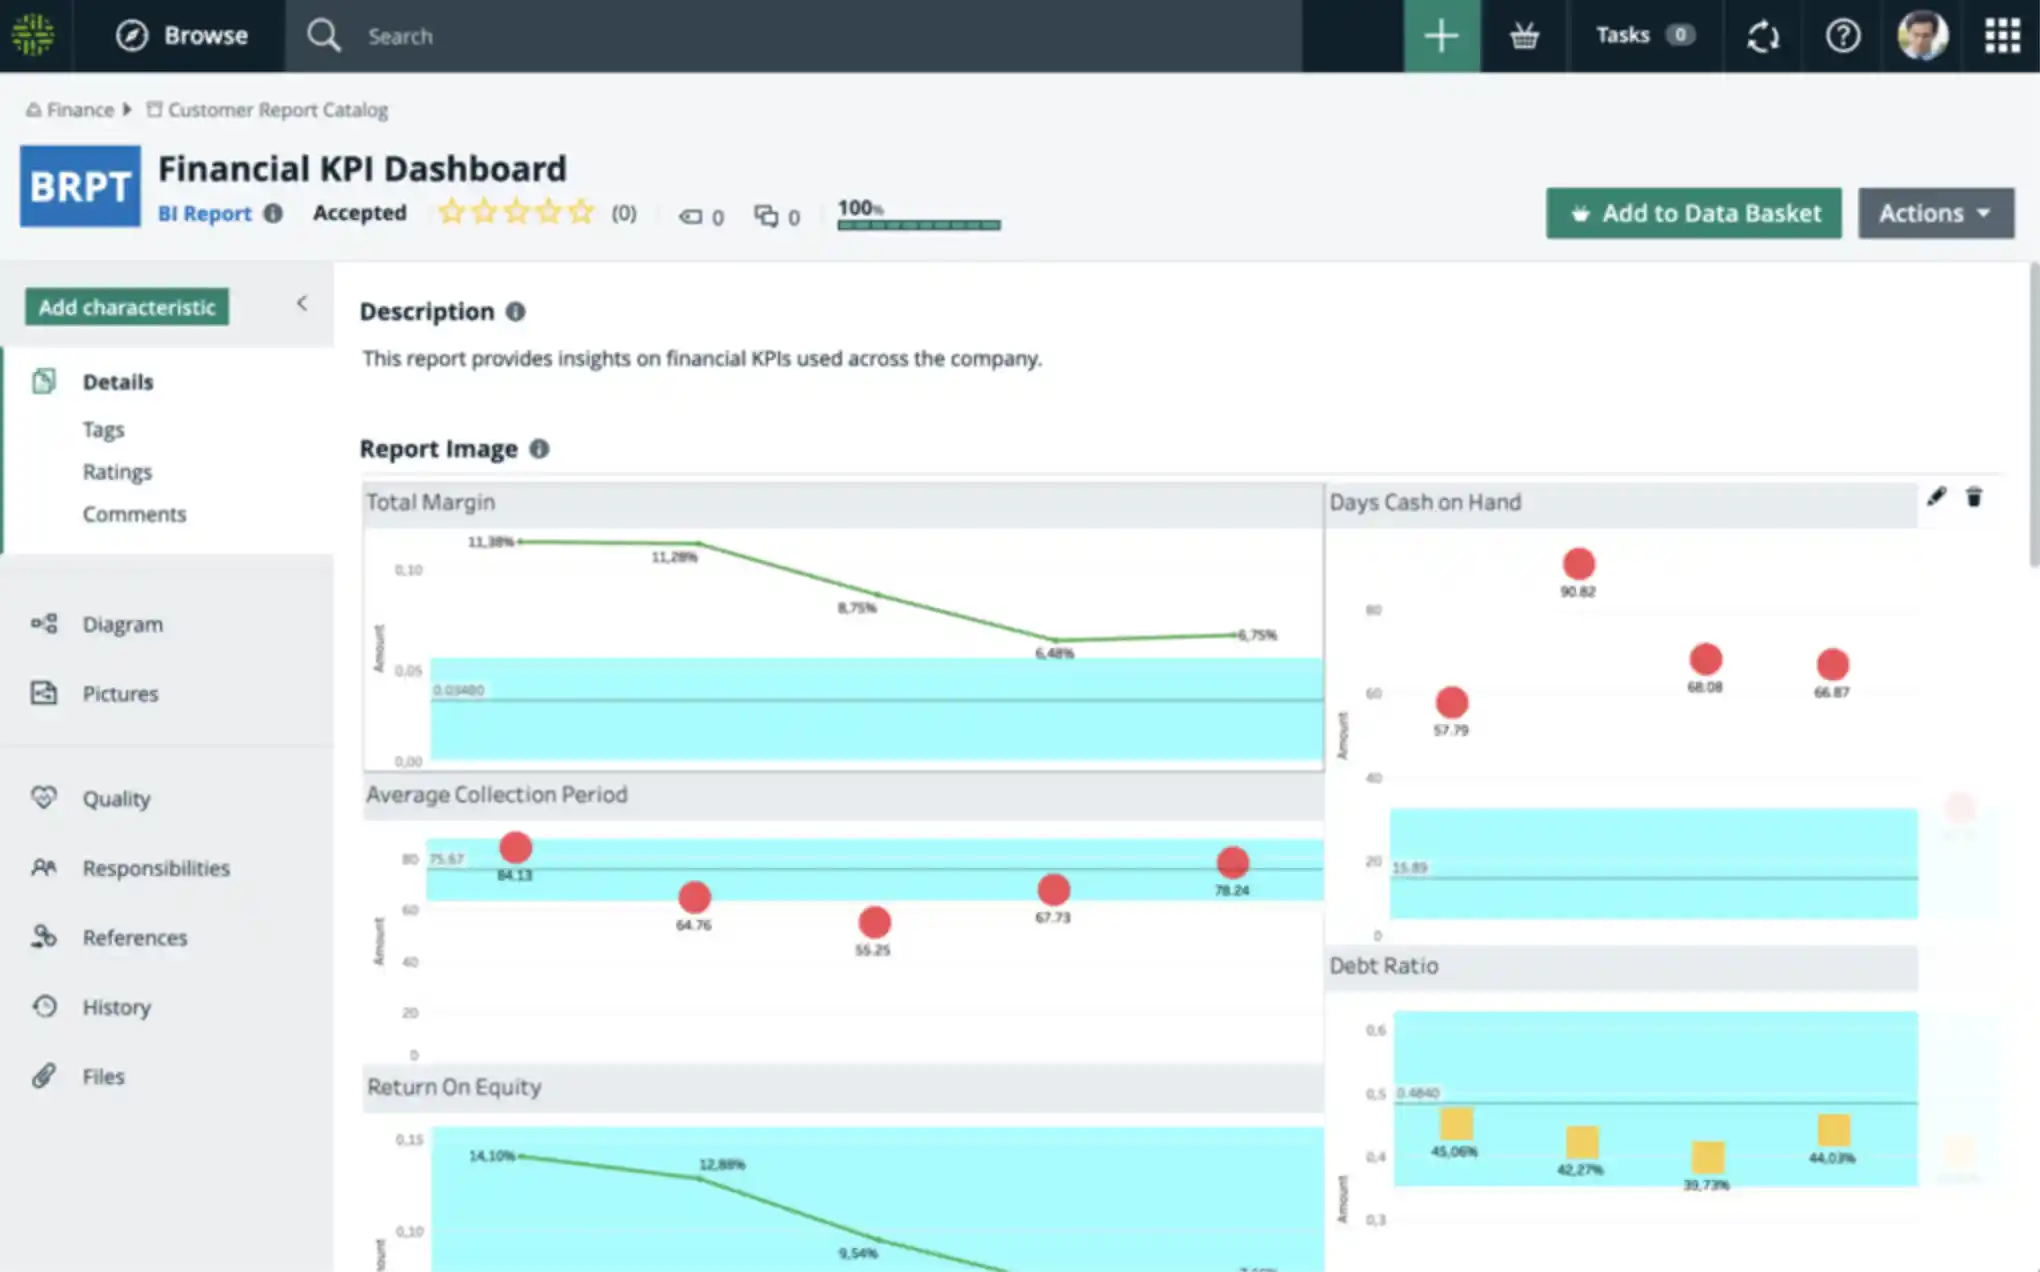
Task: Click the Pictures image icon
Action: (x=44, y=692)
